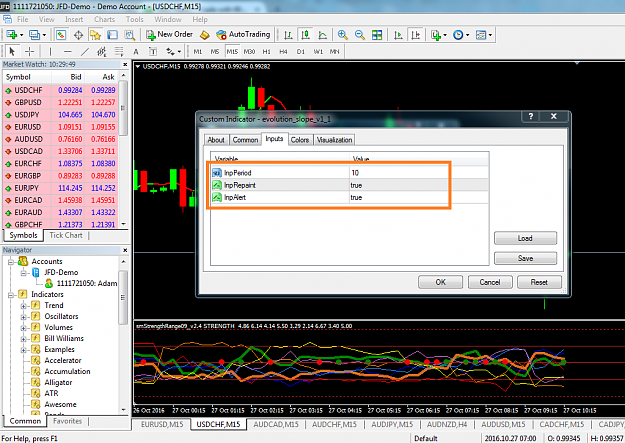Screen dimensions: 625x443
Task: Open the Profiles toolbar icon
Action: click(35, 35)
